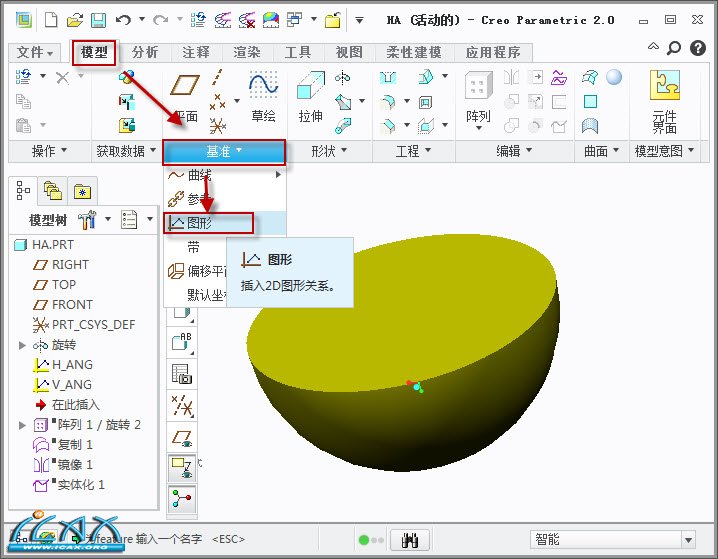
Task: Switch to the 工具 tab
Action: point(298,53)
